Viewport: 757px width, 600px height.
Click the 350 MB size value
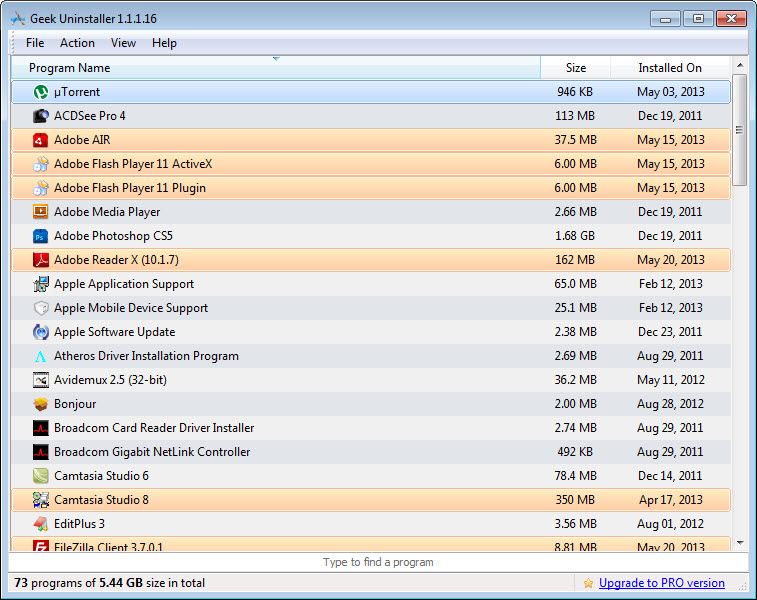[575, 500]
